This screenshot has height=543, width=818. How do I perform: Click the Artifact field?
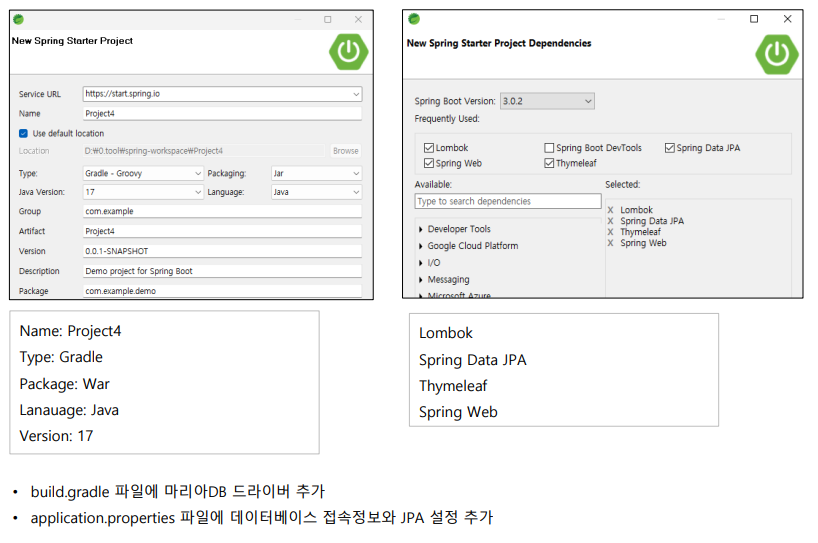click(x=222, y=231)
